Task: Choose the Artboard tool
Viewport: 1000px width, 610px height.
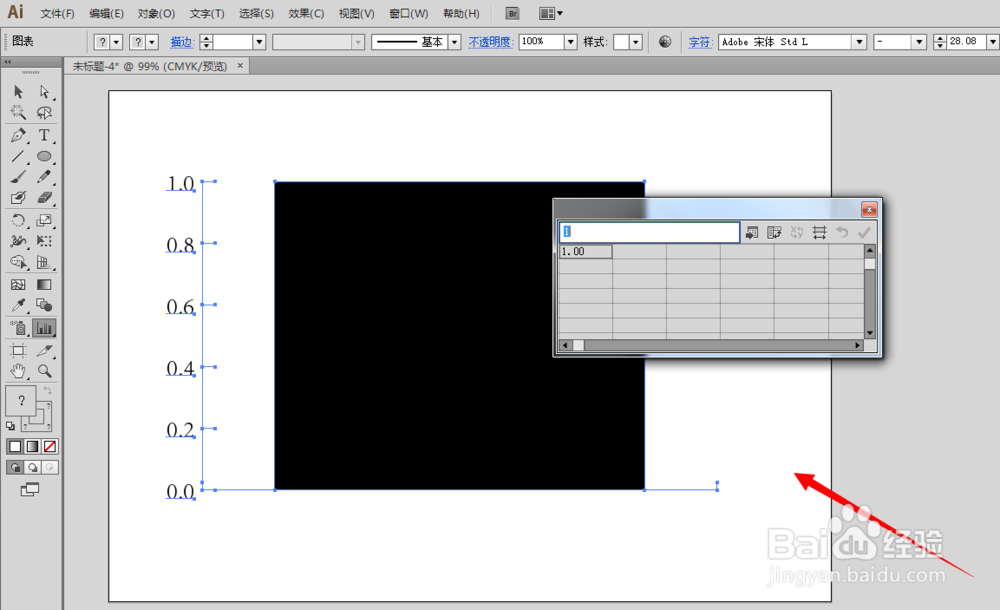Action: click(x=18, y=350)
